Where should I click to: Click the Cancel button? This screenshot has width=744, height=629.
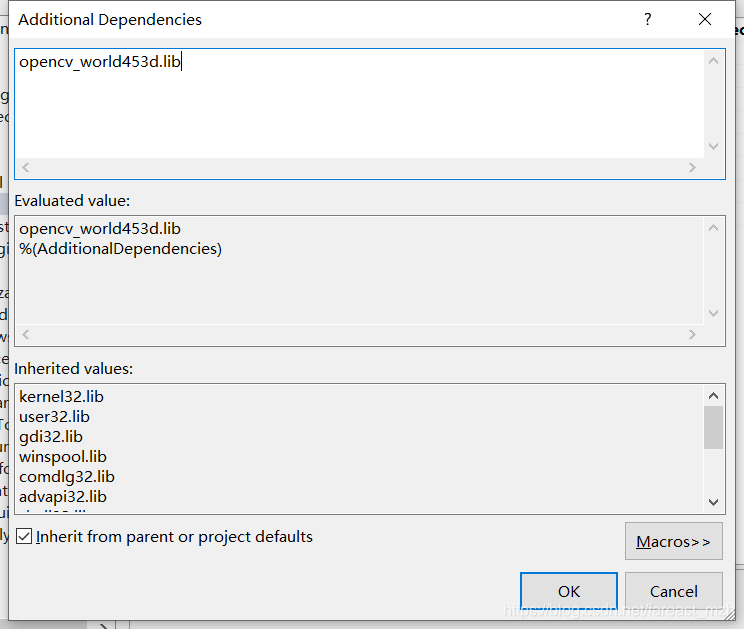pyautogui.click(x=673, y=591)
